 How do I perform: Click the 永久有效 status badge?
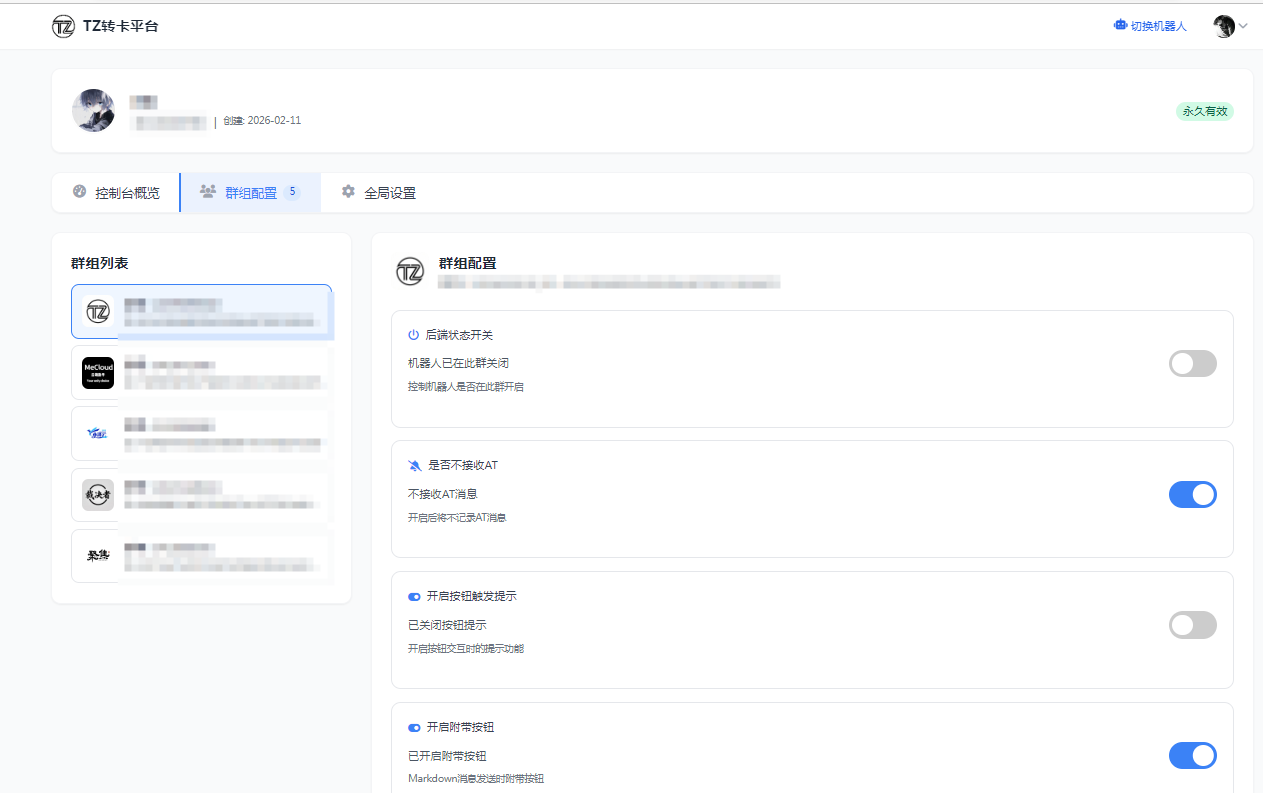(1204, 112)
